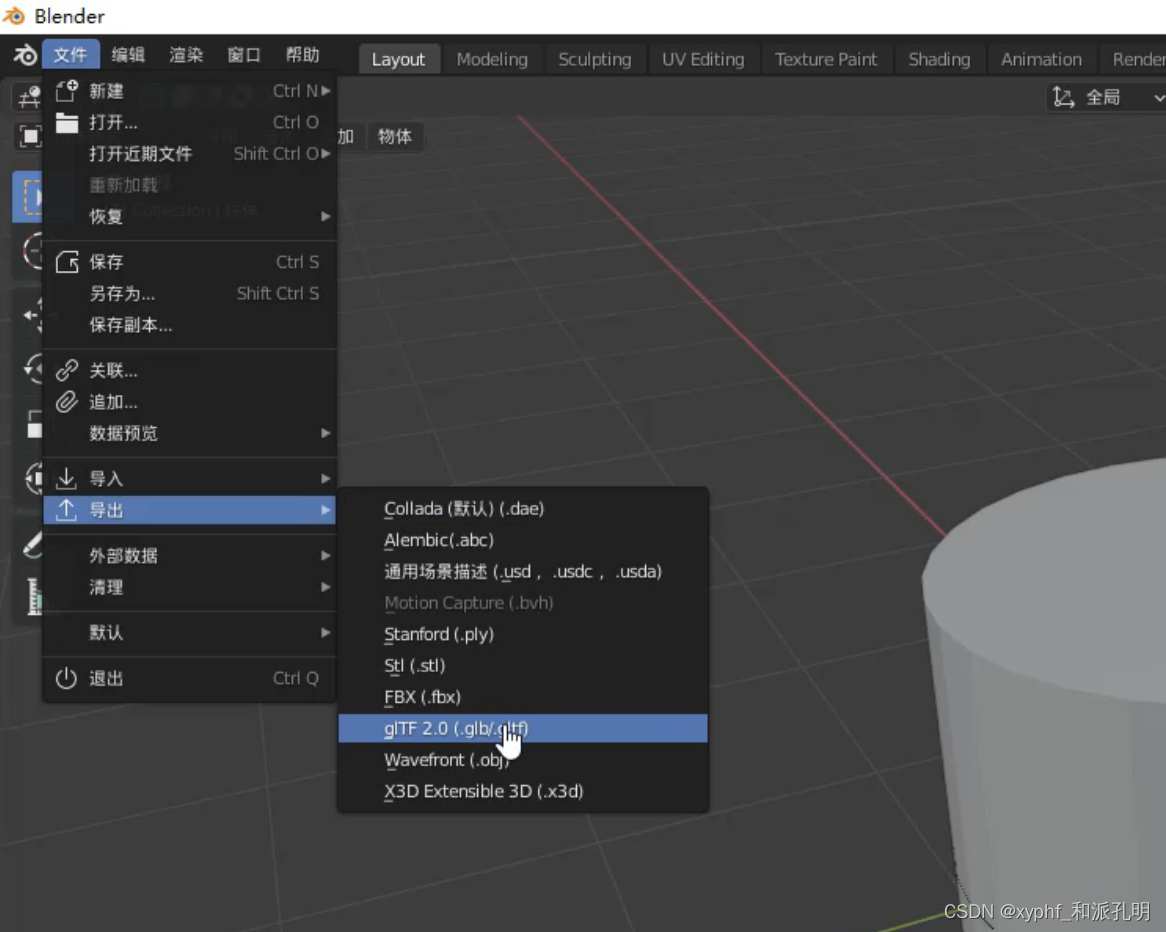Switch to the Shading workspace tab

coord(938,59)
